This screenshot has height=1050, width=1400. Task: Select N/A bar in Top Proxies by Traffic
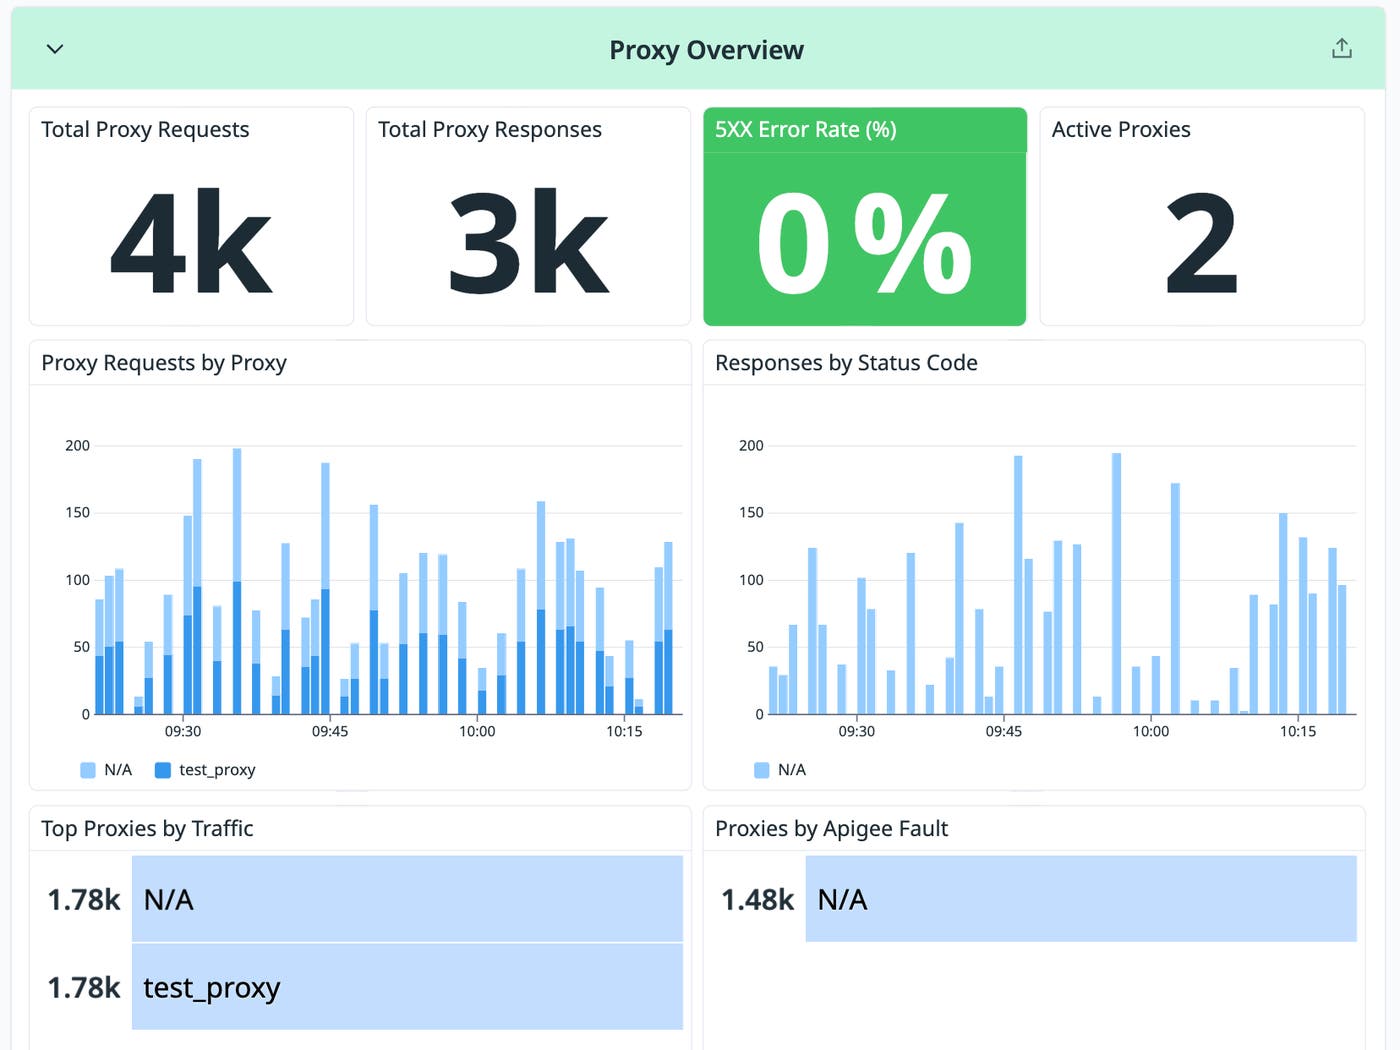[x=407, y=898]
